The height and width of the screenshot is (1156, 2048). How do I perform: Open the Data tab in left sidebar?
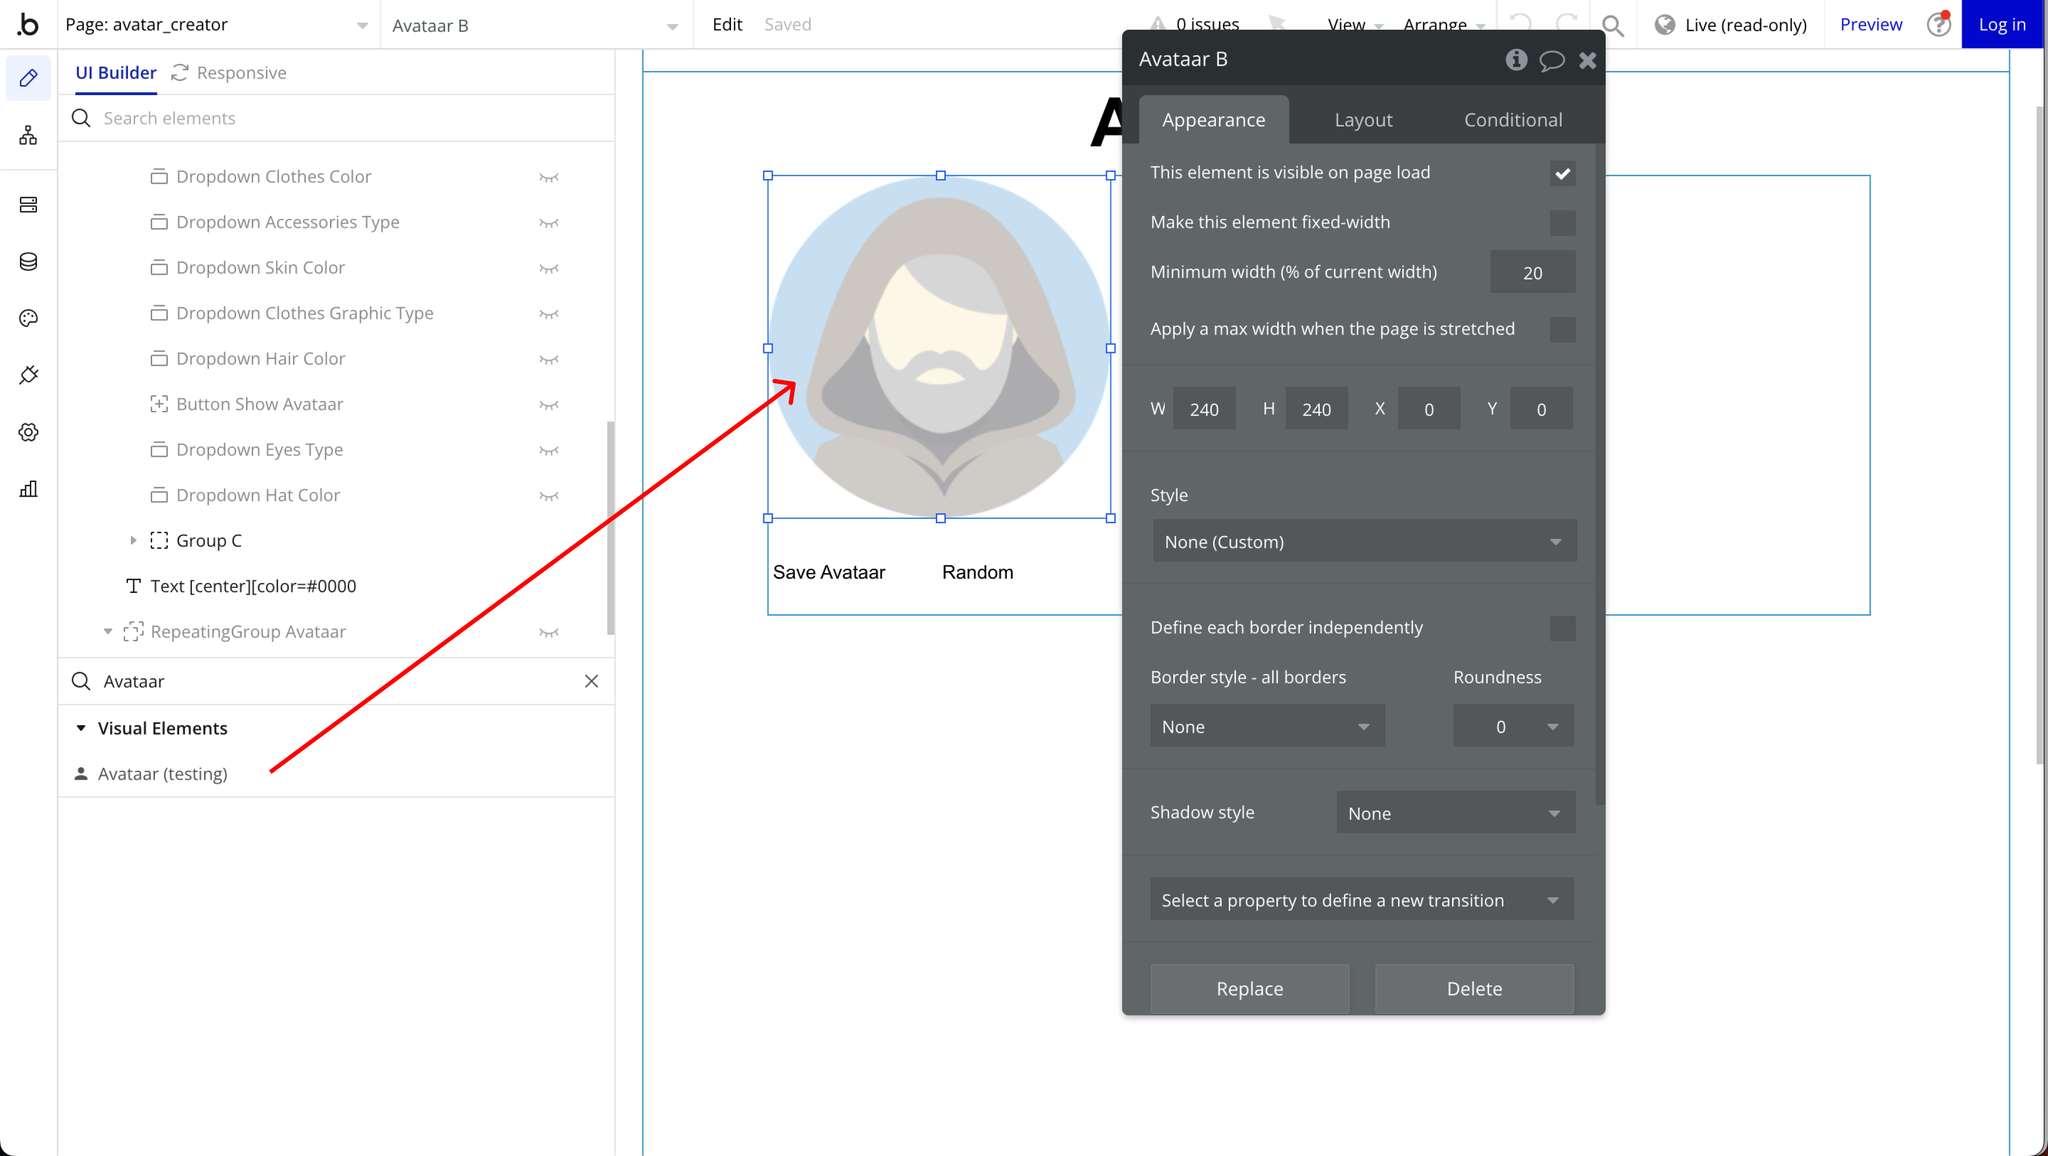pyautogui.click(x=28, y=262)
